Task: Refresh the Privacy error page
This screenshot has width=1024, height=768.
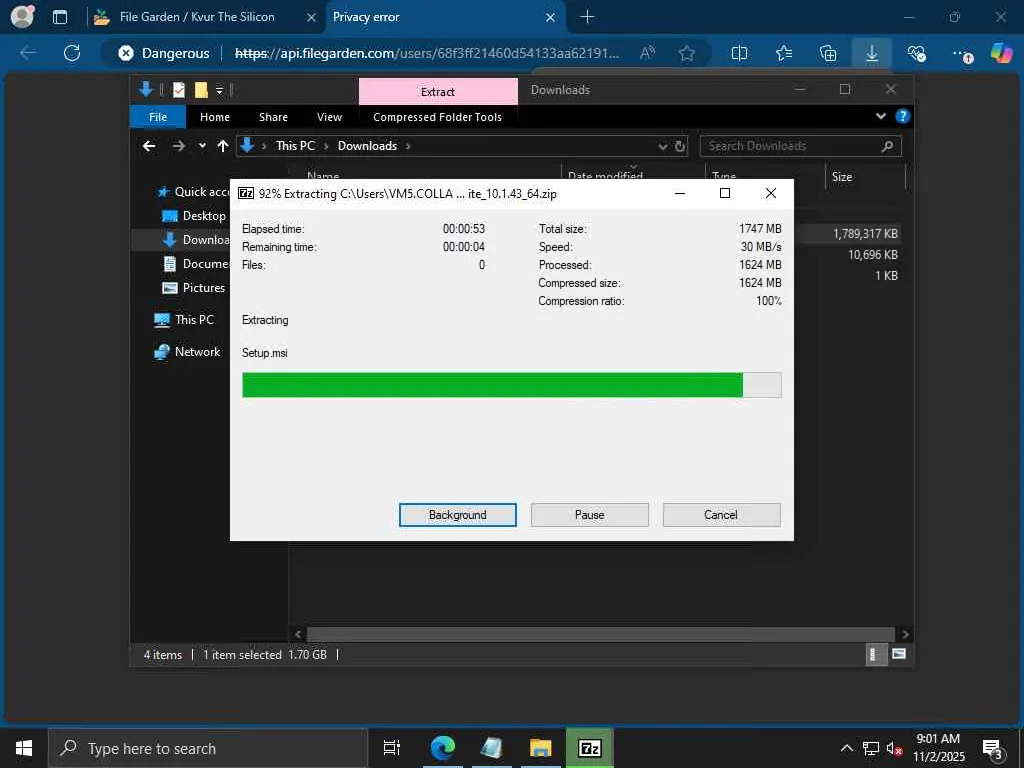Action: tap(72, 53)
